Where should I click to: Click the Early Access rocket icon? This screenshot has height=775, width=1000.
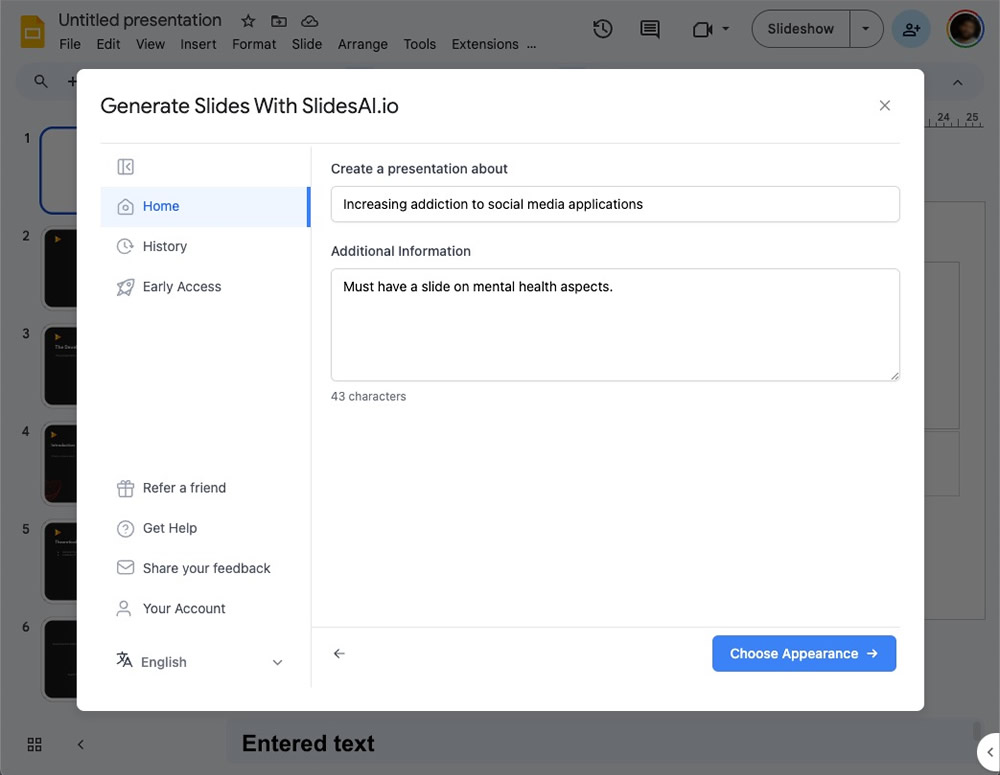[126, 287]
